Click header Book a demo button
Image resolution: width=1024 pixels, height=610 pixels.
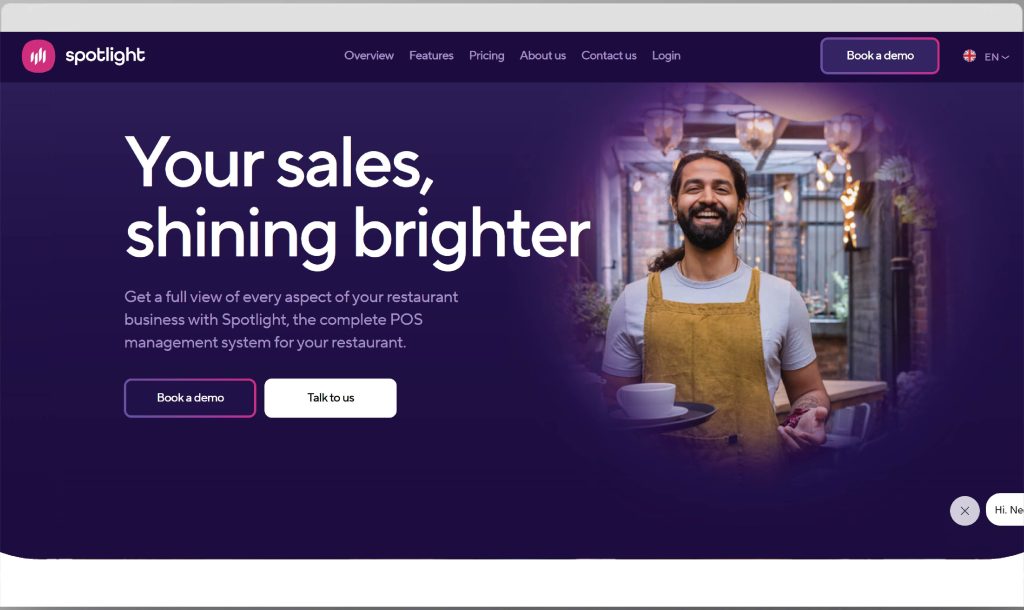[880, 56]
